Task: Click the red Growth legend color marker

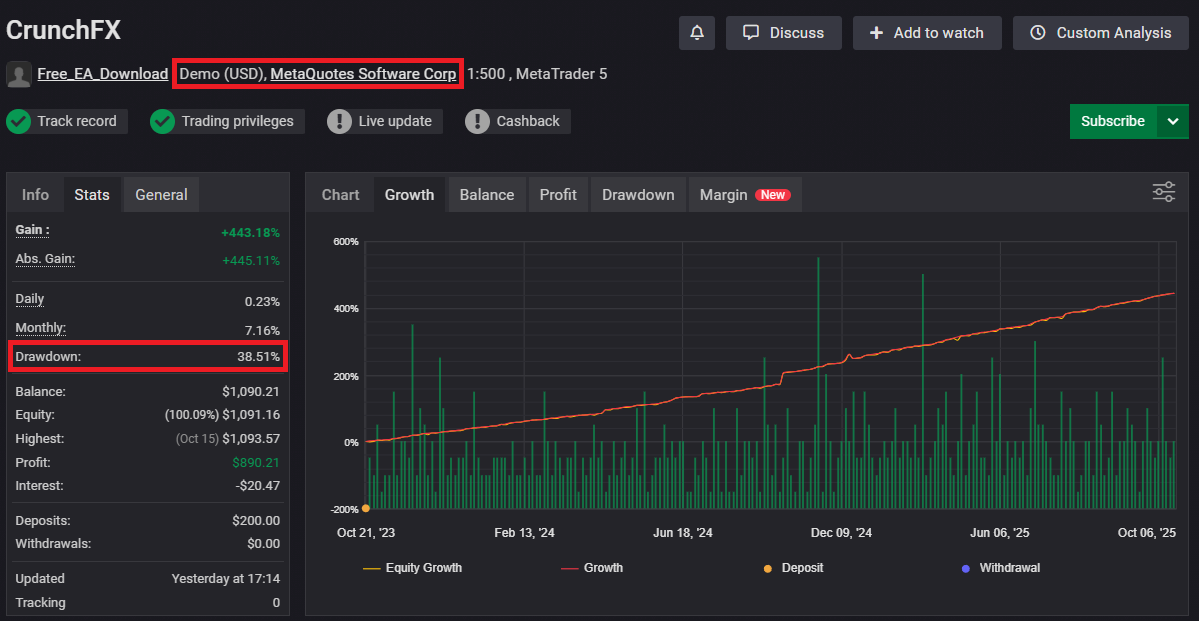Action: pyautogui.click(x=570, y=567)
